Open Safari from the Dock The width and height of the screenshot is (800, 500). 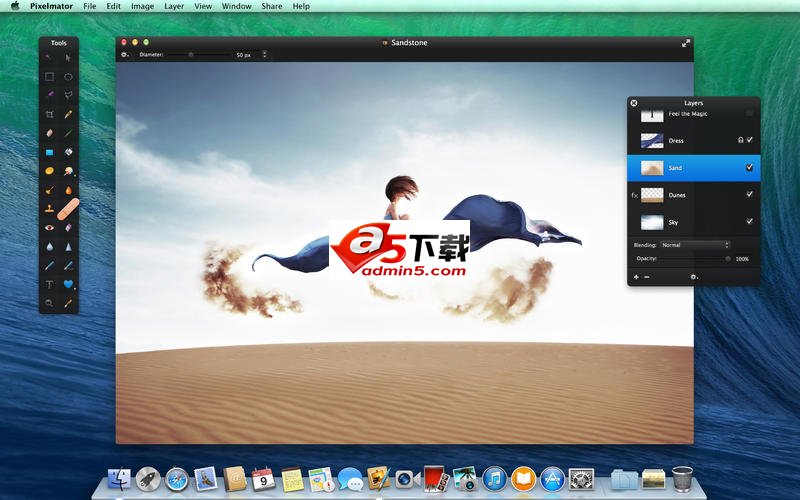tap(177, 480)
